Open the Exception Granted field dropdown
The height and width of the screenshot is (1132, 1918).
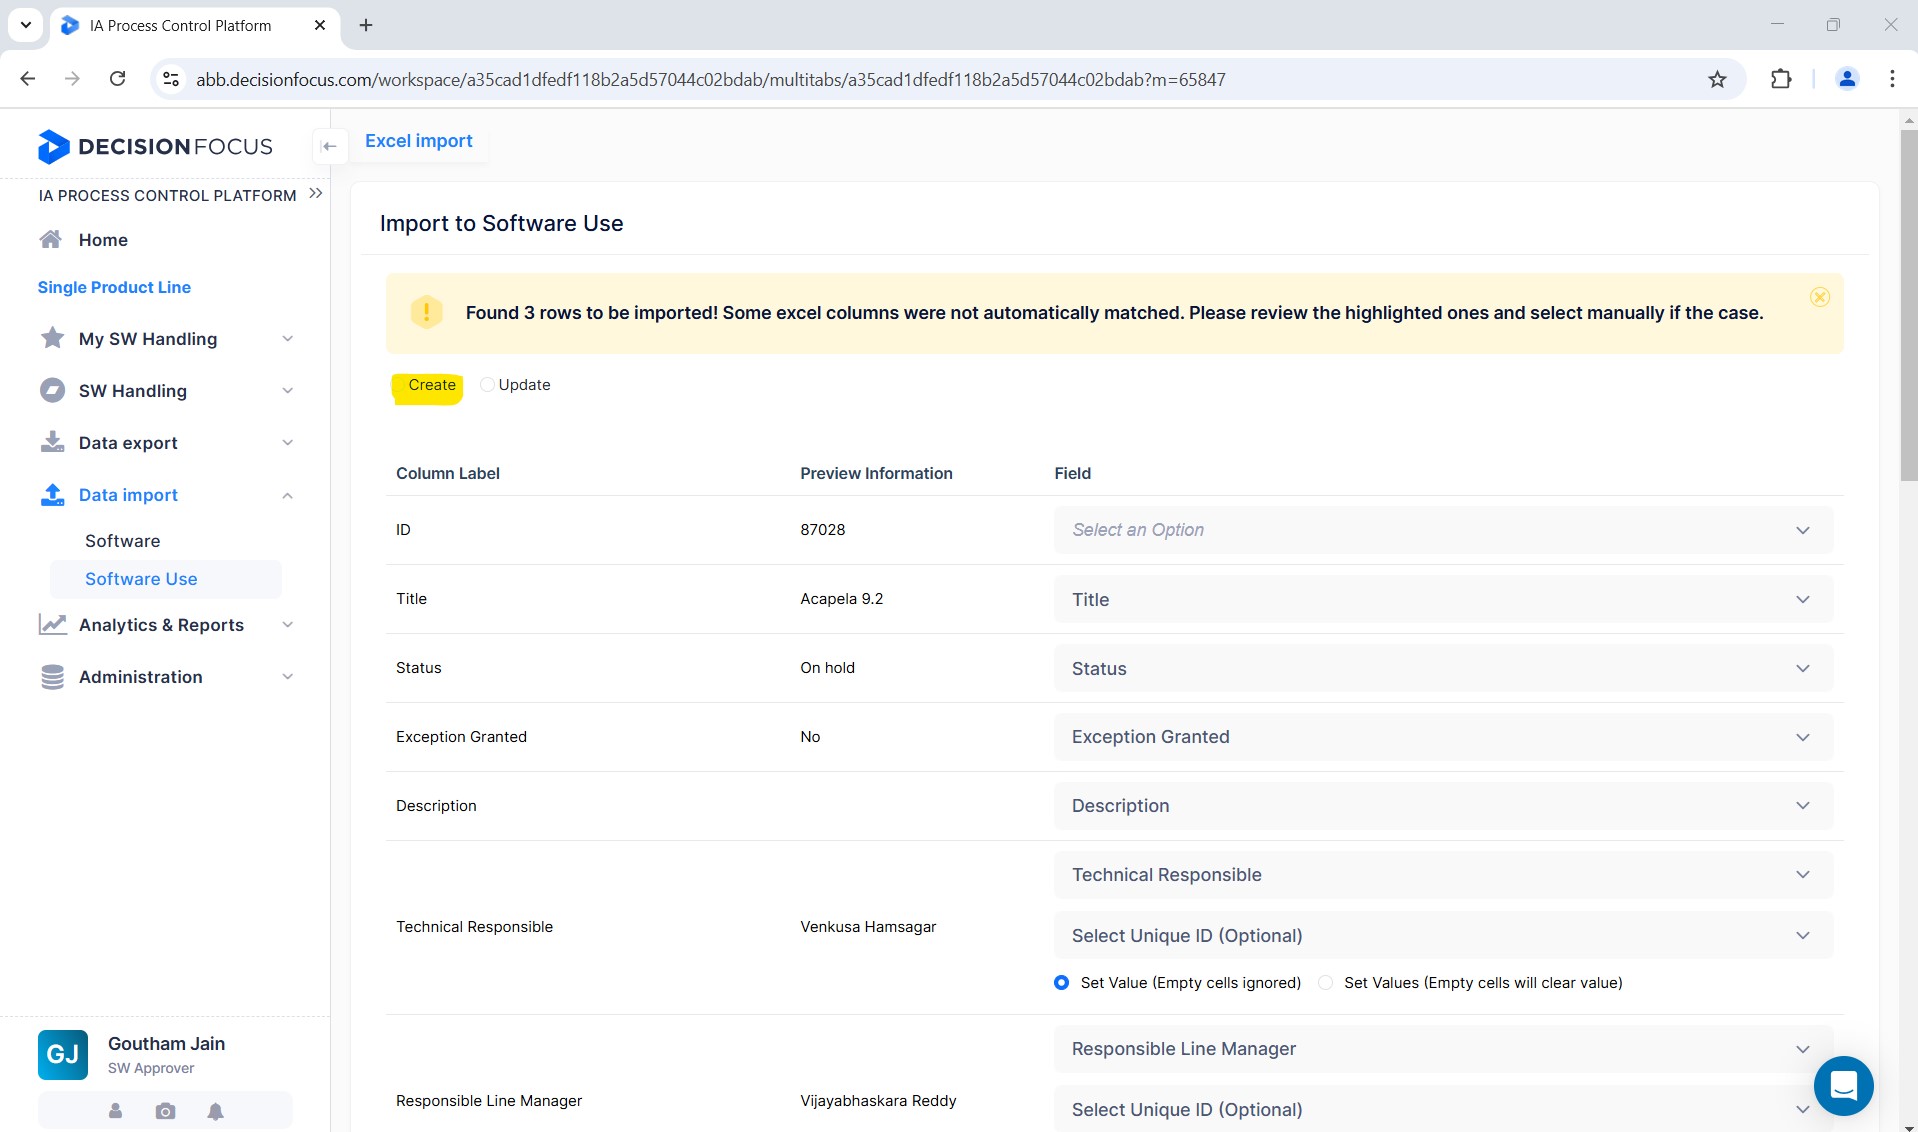click(x=1443, y=737)
